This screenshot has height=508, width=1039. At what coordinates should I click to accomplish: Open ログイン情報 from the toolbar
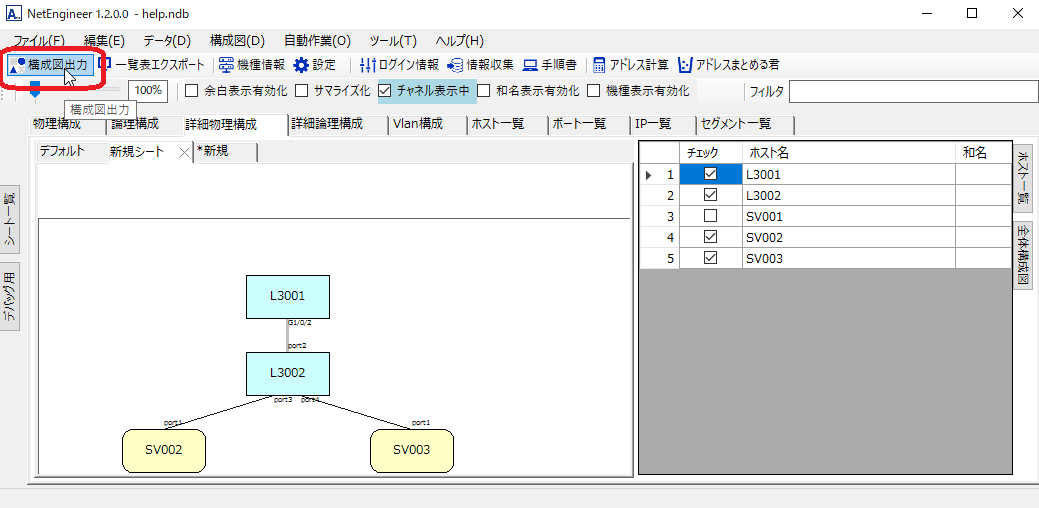coord(399,65)
